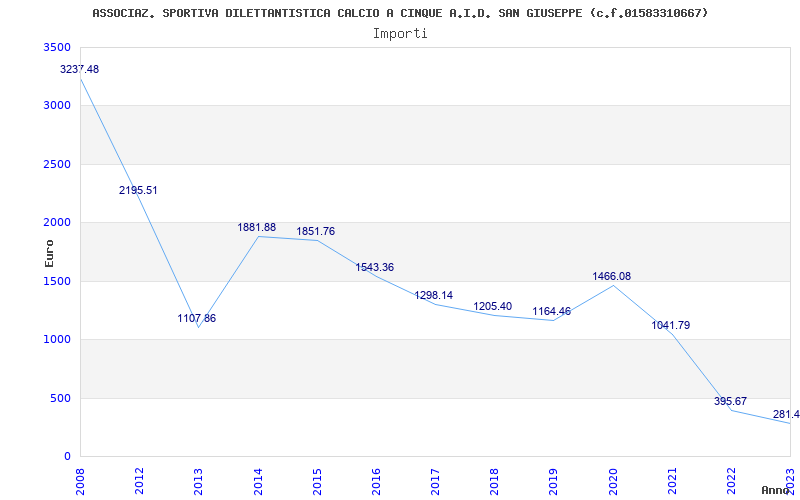
Task: Select the 2014 x-axis year label
Action: 258,481
